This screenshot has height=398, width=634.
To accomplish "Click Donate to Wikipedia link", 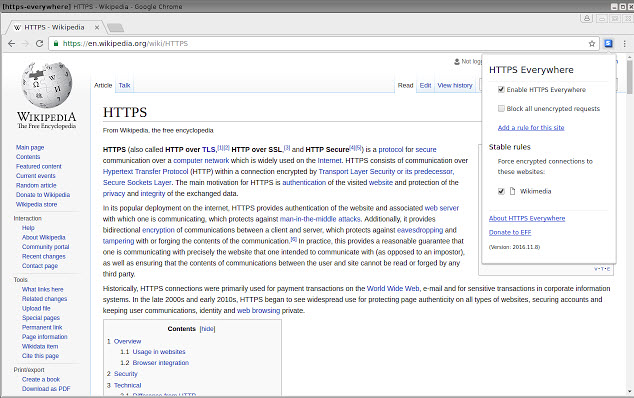I will 43,195.
